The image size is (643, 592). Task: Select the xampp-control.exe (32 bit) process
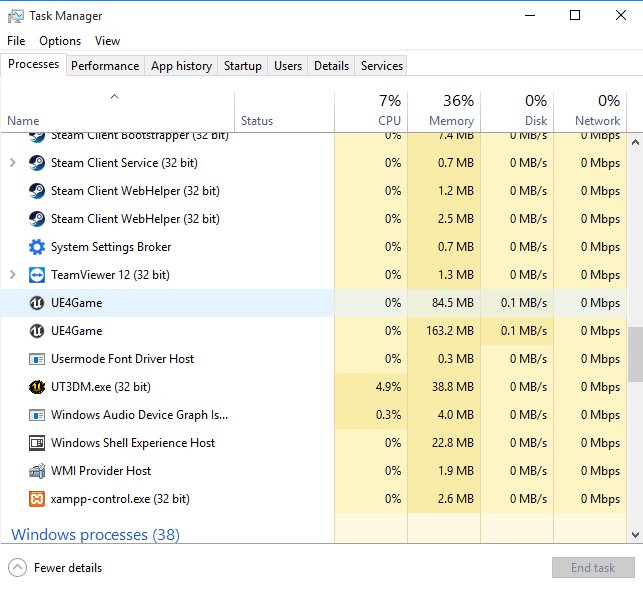(x=314, y=499)
